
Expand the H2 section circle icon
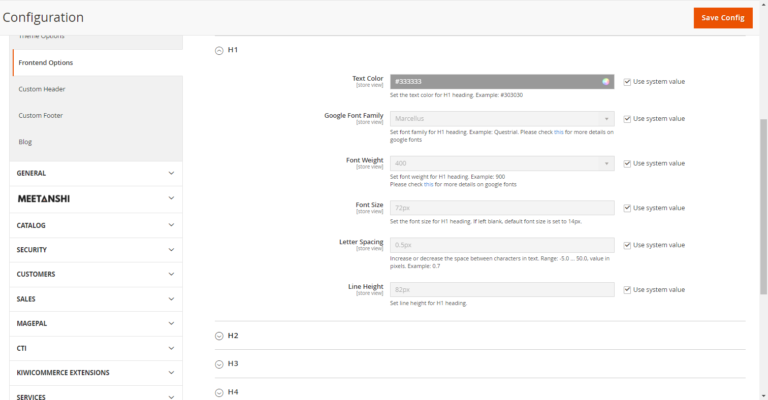pos(219,336)
